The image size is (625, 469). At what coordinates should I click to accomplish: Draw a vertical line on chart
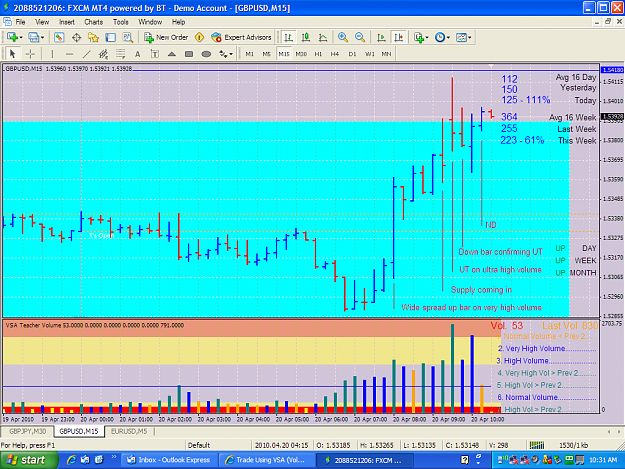pos(52,54)
